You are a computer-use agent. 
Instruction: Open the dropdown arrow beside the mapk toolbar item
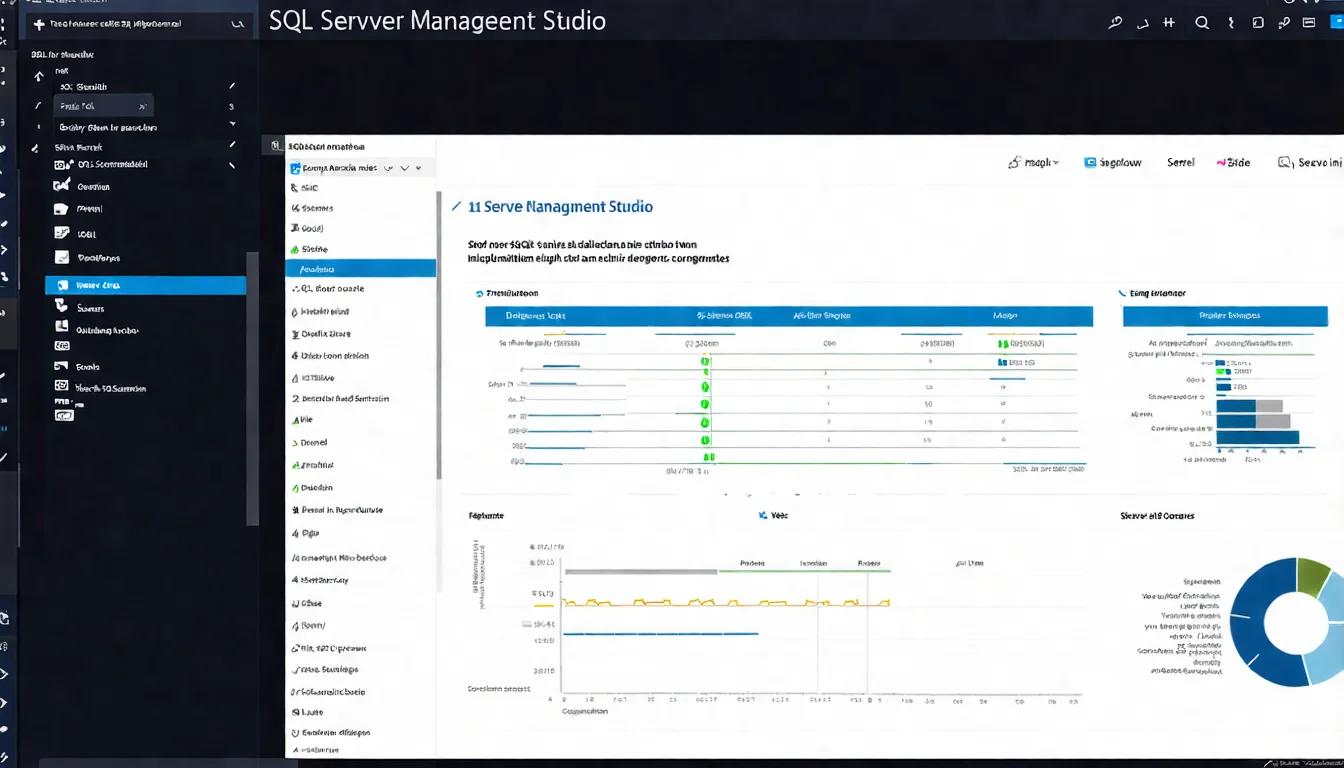pyautogui.click(x=1056, y=162)
